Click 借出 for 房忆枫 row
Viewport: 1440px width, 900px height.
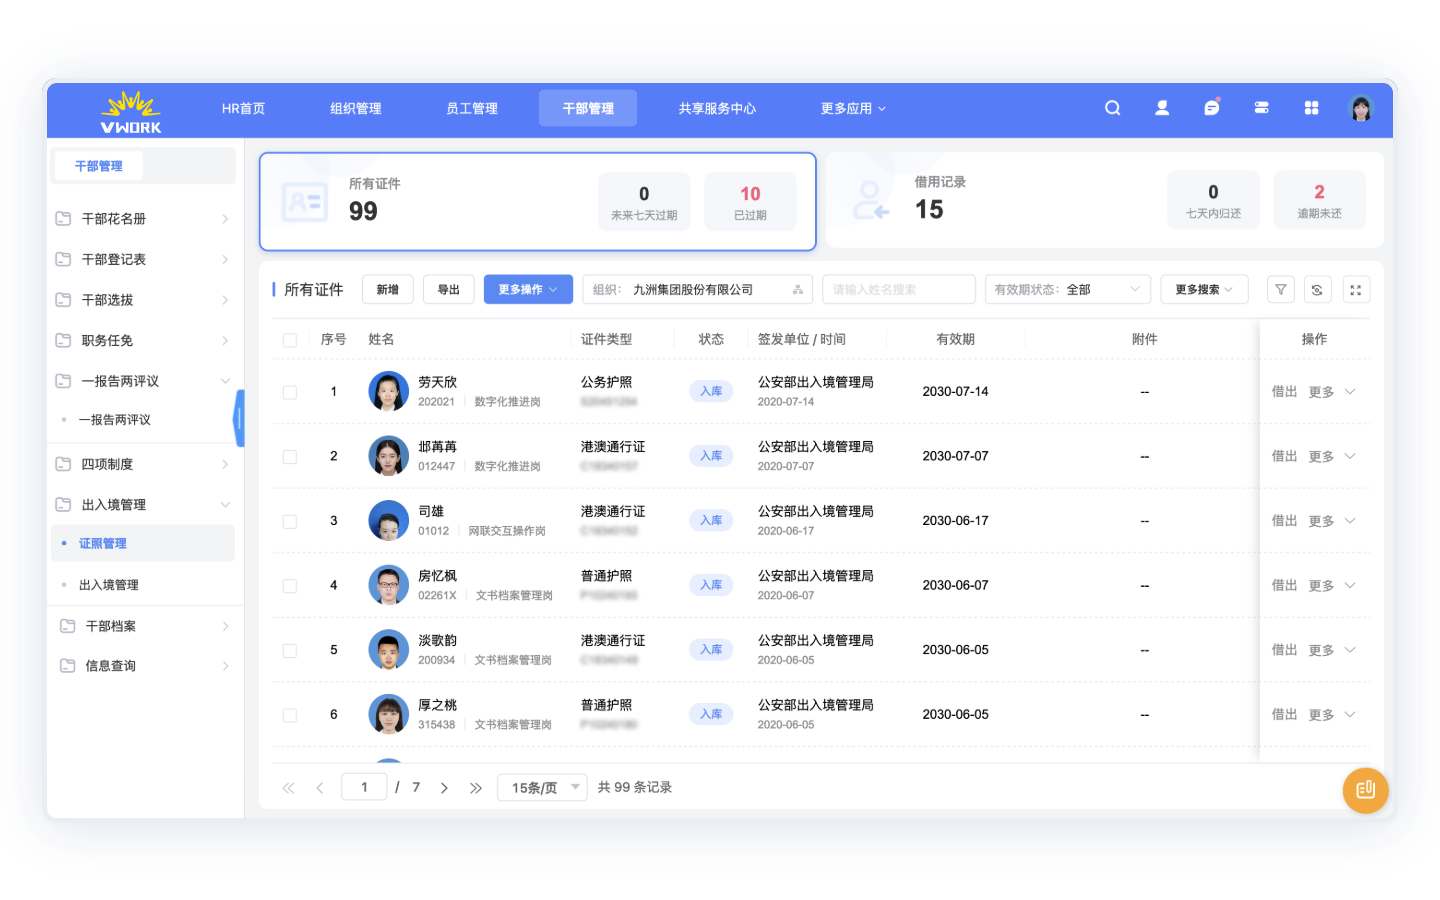pos(1284,585)
